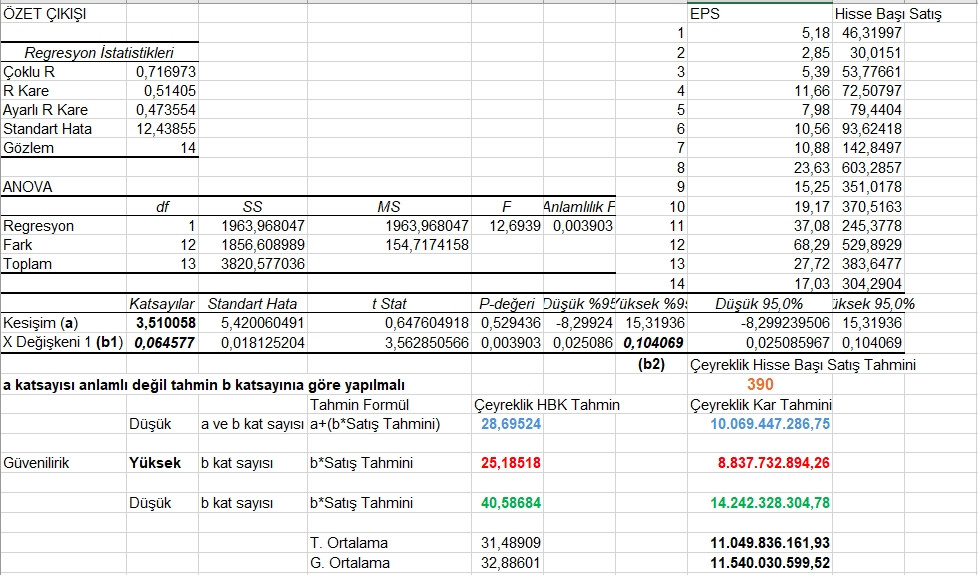The width and height of the screenshot is (978, 575).
Task: Select EPS value 68,29
Action: point(811,245)
